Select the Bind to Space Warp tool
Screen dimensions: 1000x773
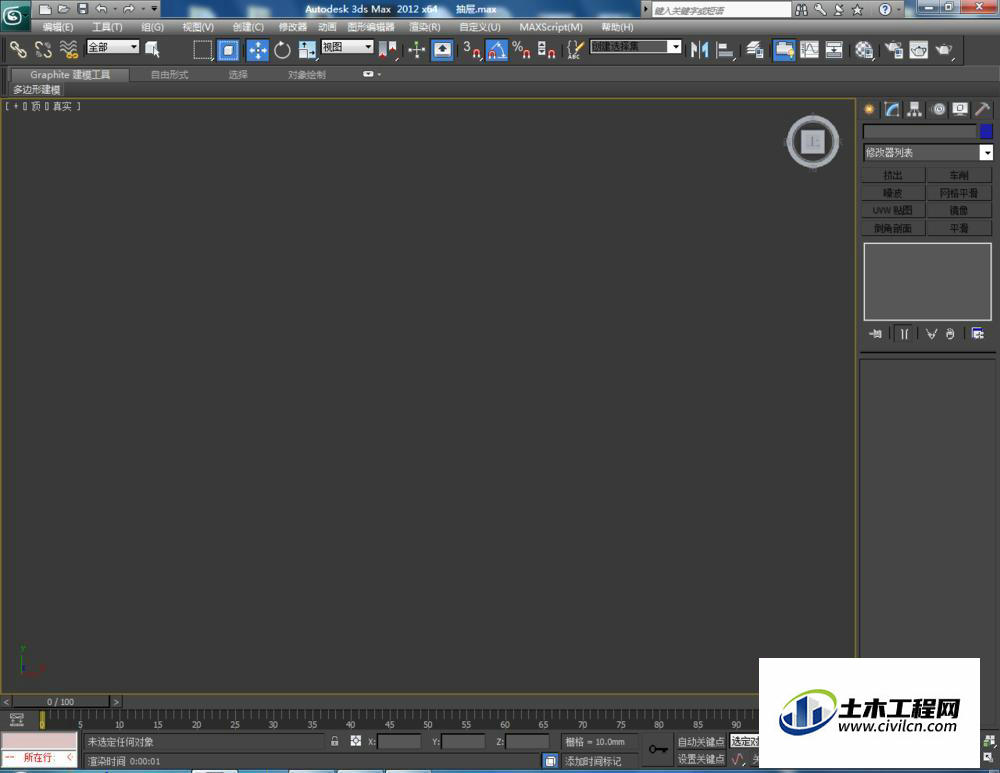click(x=68, y=49)
